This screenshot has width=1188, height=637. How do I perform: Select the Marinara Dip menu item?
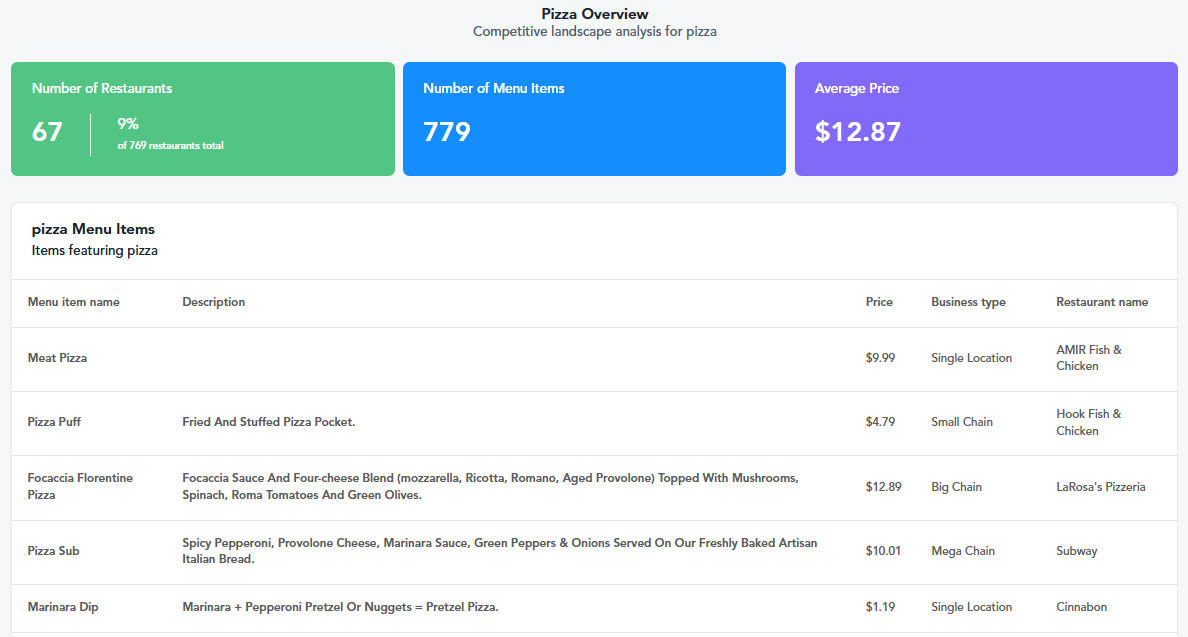coord(63,607)
